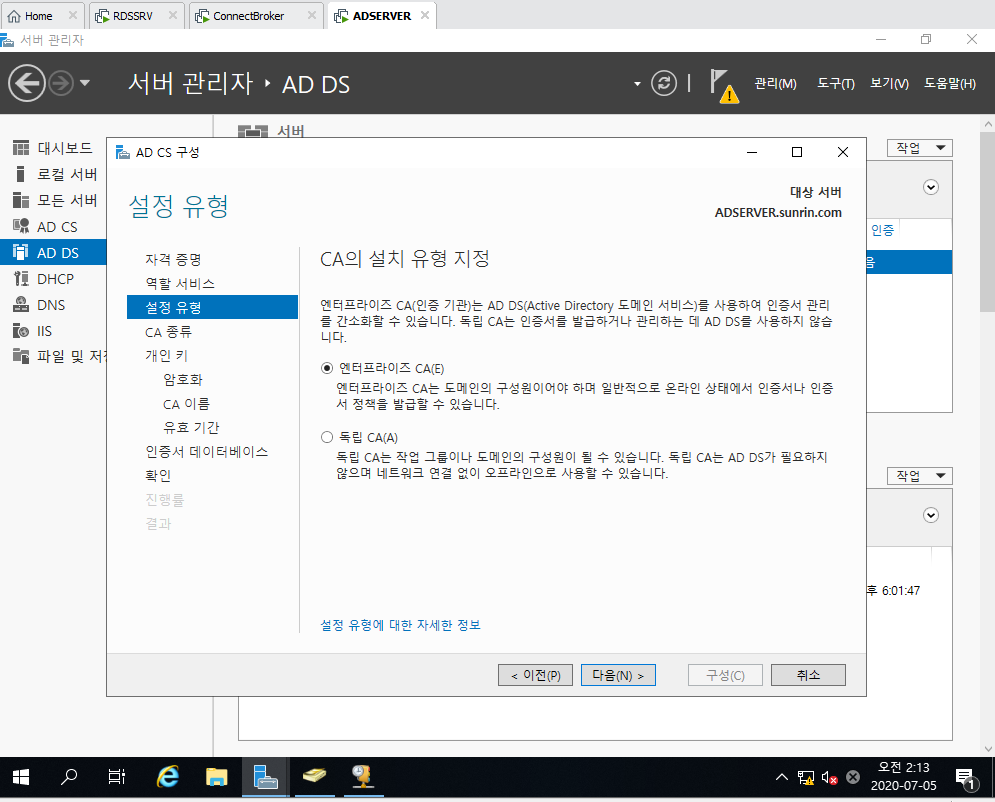Click the AD CS certificate icon in sidebar

point(21,227)
